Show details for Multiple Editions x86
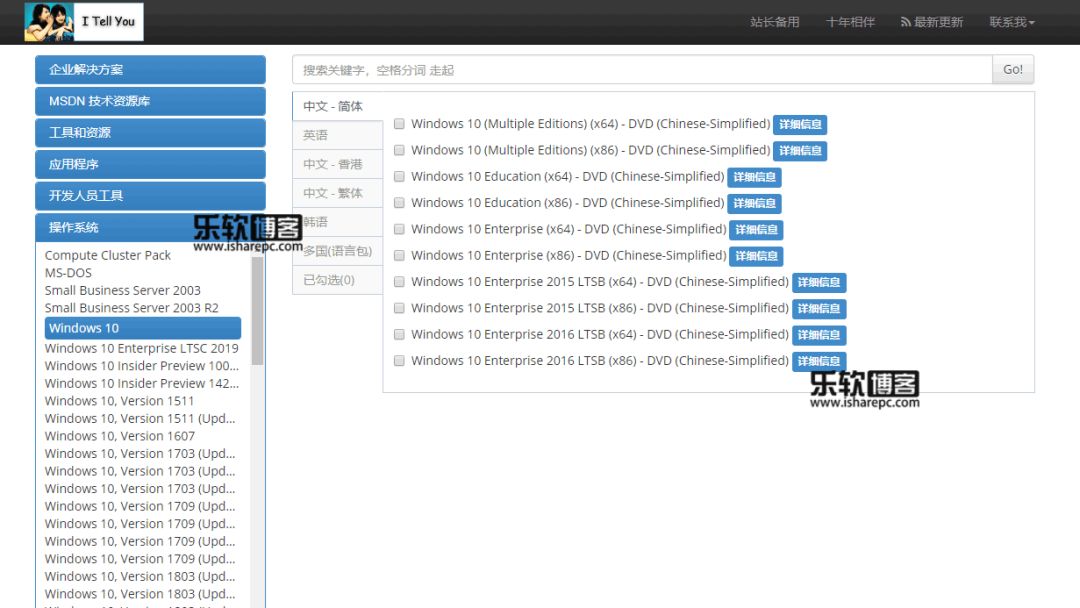The height and width of the screenshot is (608, 1080). pyautogui.click(x=800, y=151)
